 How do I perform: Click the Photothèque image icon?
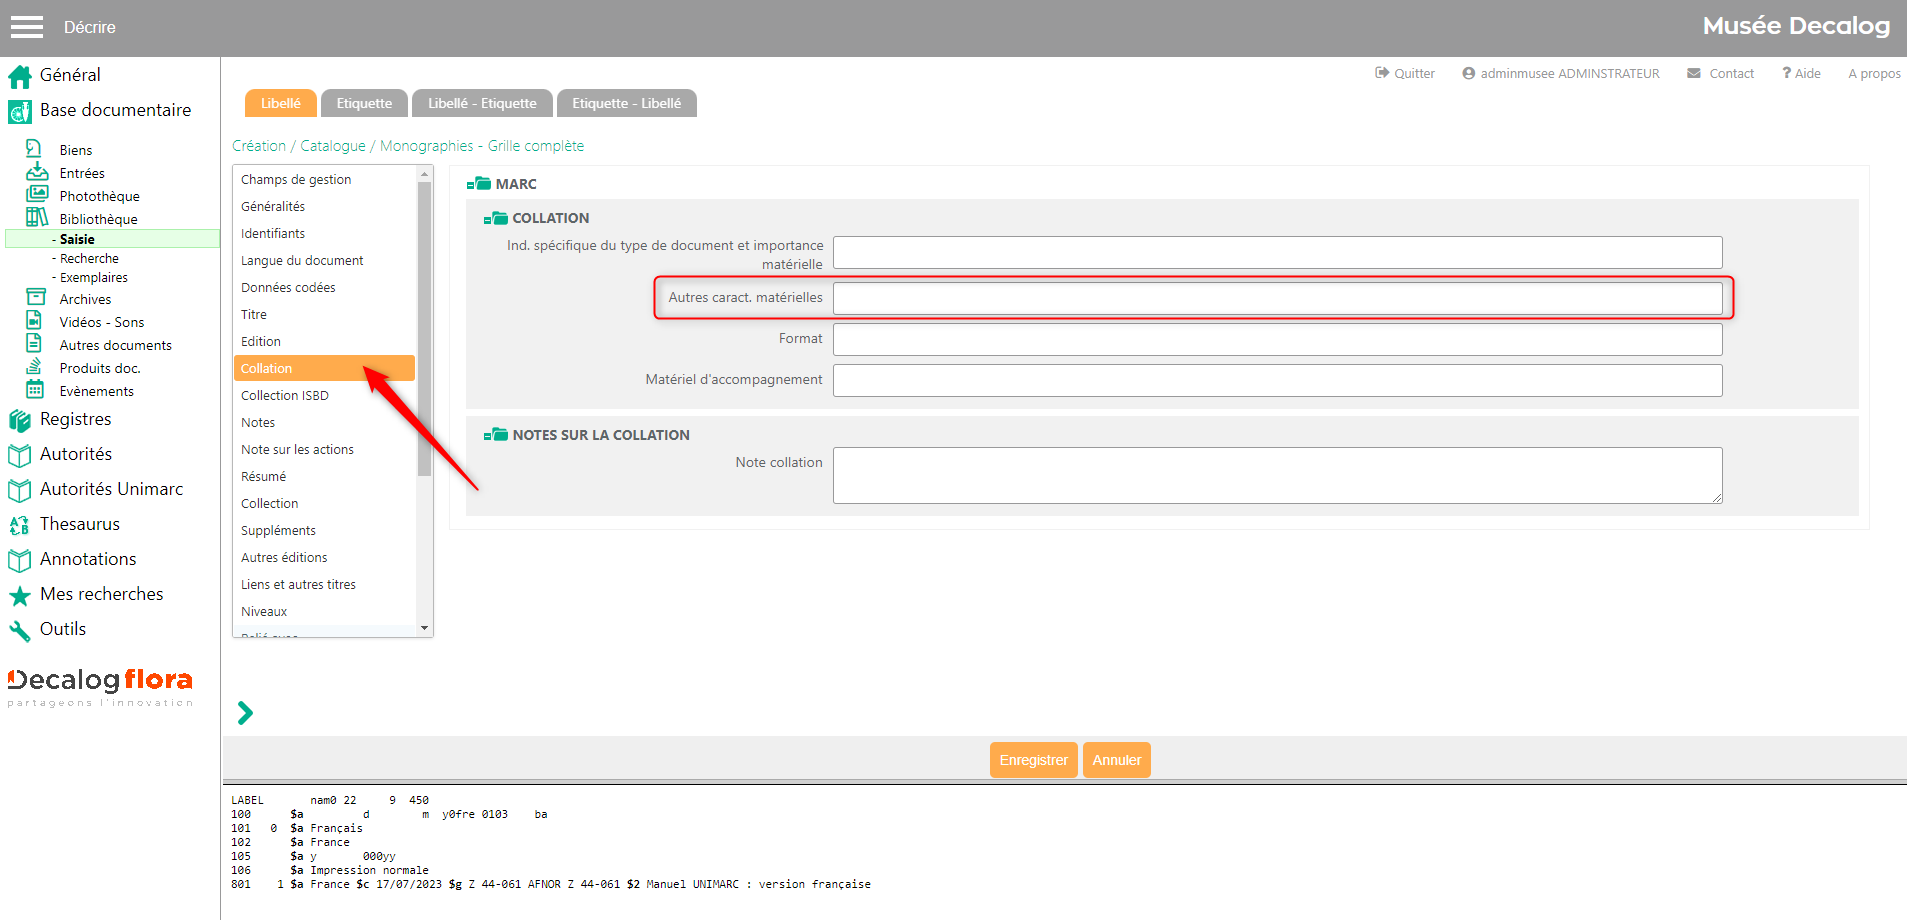[x=37, y=194]
